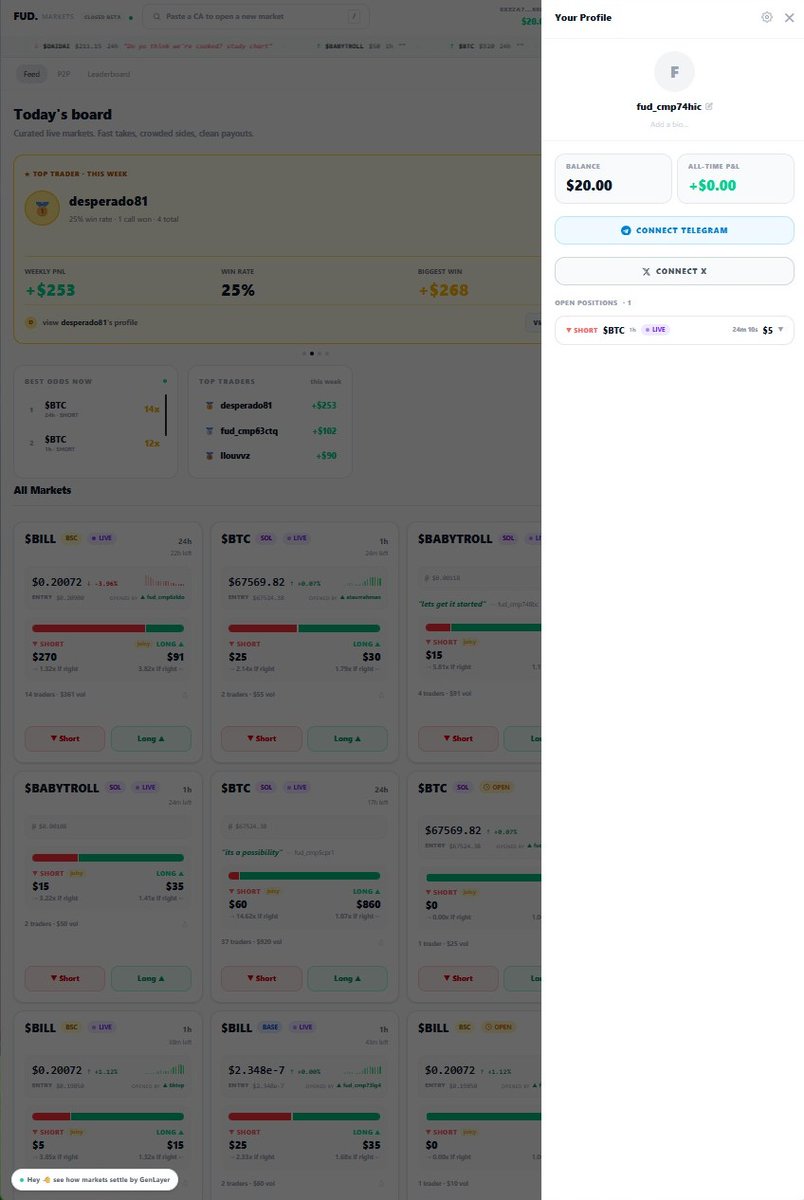Viewport: 804px width, 1200px height.
Task: Click the slash shortcut key icon
Action: pyautogui.click(x=353, y=16)
